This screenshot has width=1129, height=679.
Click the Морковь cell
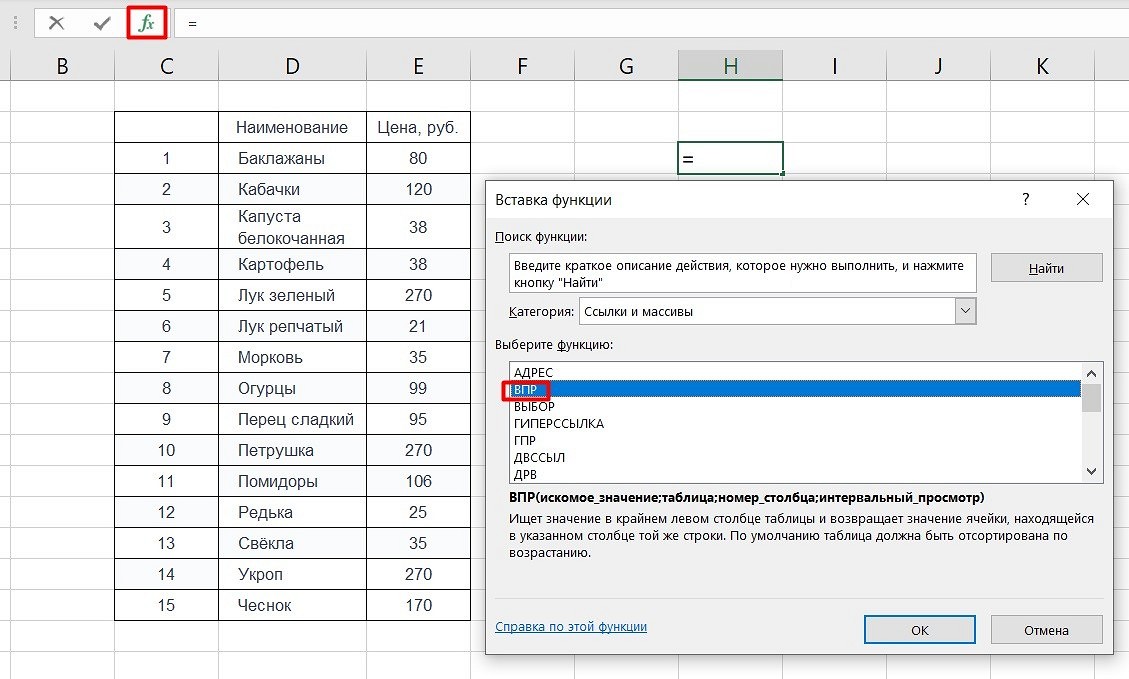292,357
